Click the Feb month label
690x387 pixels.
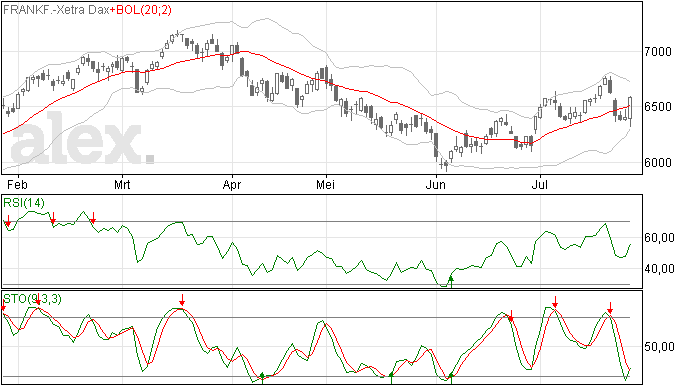[x=17, y=184]
